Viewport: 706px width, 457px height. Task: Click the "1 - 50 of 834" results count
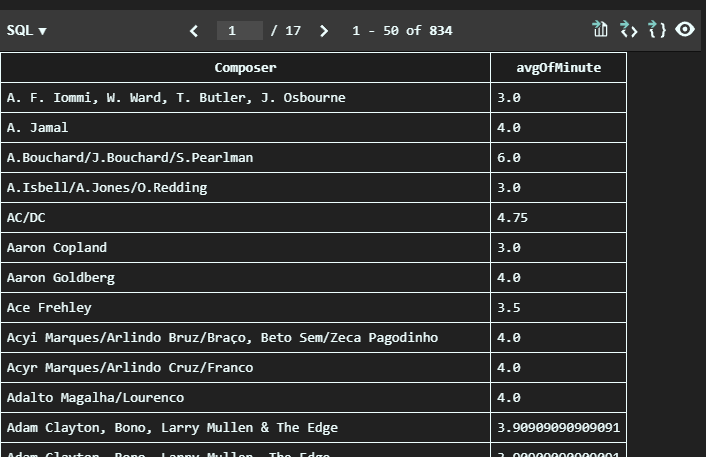402,31
